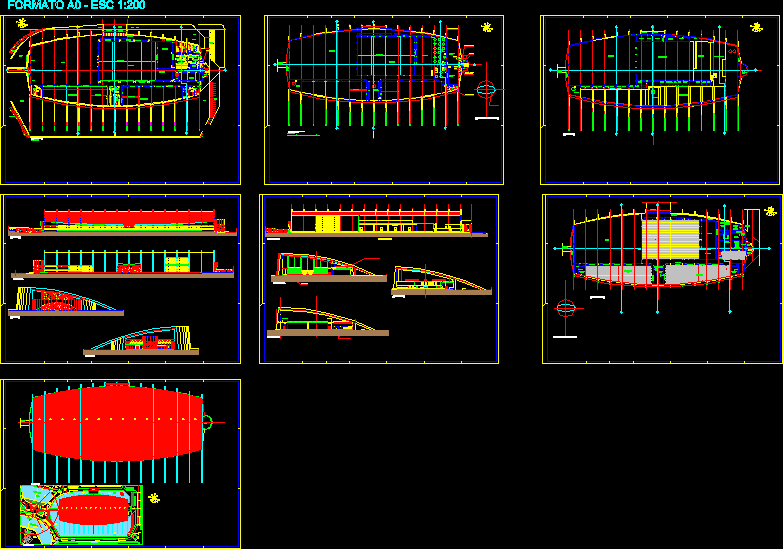Select the key-plan ellipse symbol on the middle-right sheet
Viewport: 783px width, 549px height.
tap(565, 309)
